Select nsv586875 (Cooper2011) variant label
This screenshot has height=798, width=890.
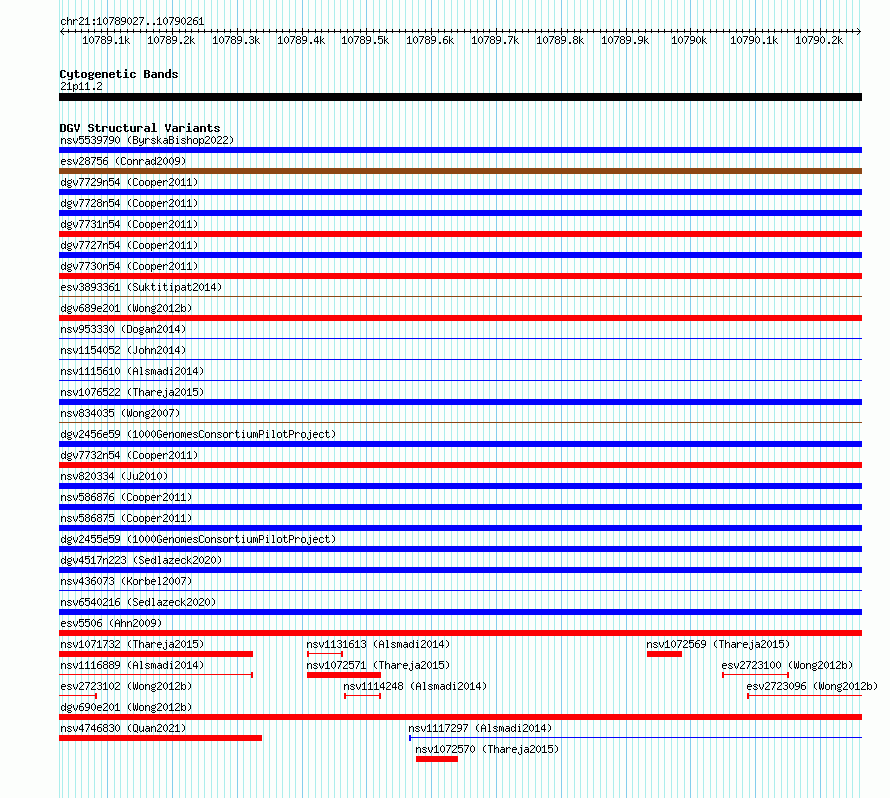tap(126, 518)
